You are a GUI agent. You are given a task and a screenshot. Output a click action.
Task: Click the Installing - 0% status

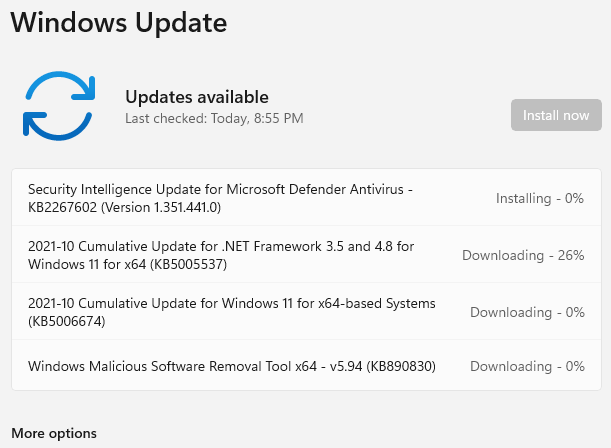[539, 198]
